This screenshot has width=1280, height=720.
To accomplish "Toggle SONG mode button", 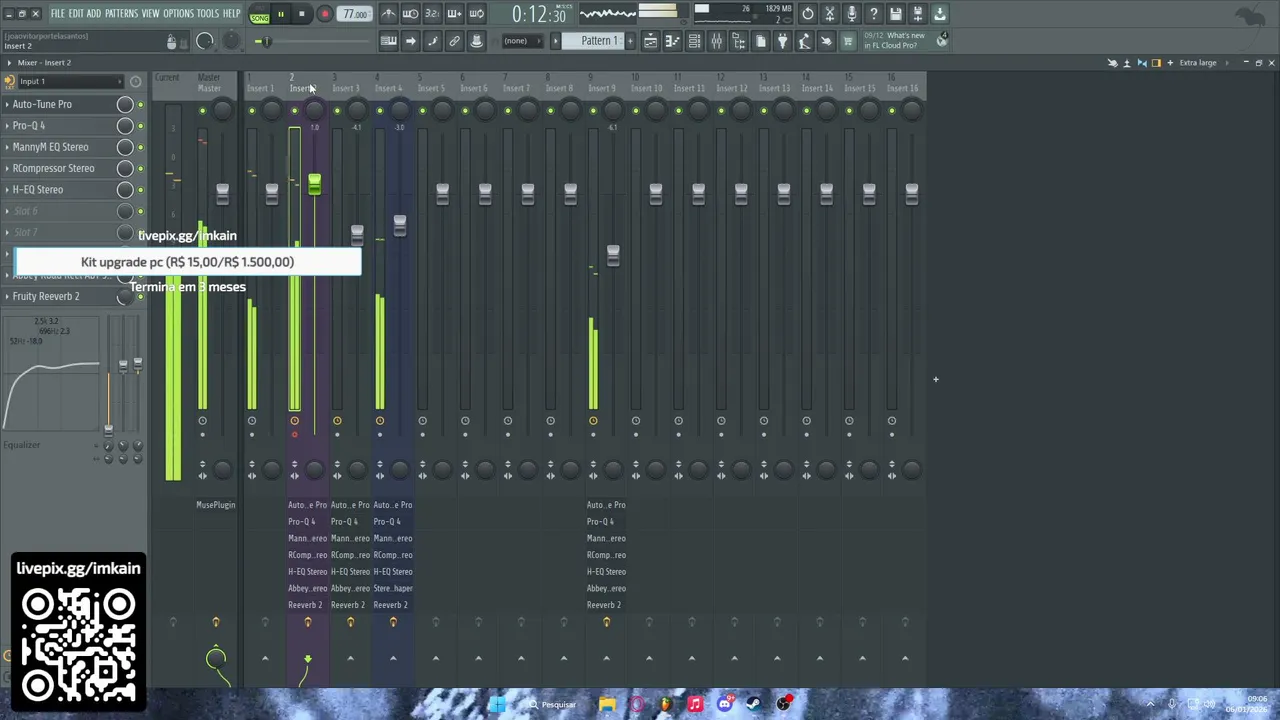I will coord(260,15).
